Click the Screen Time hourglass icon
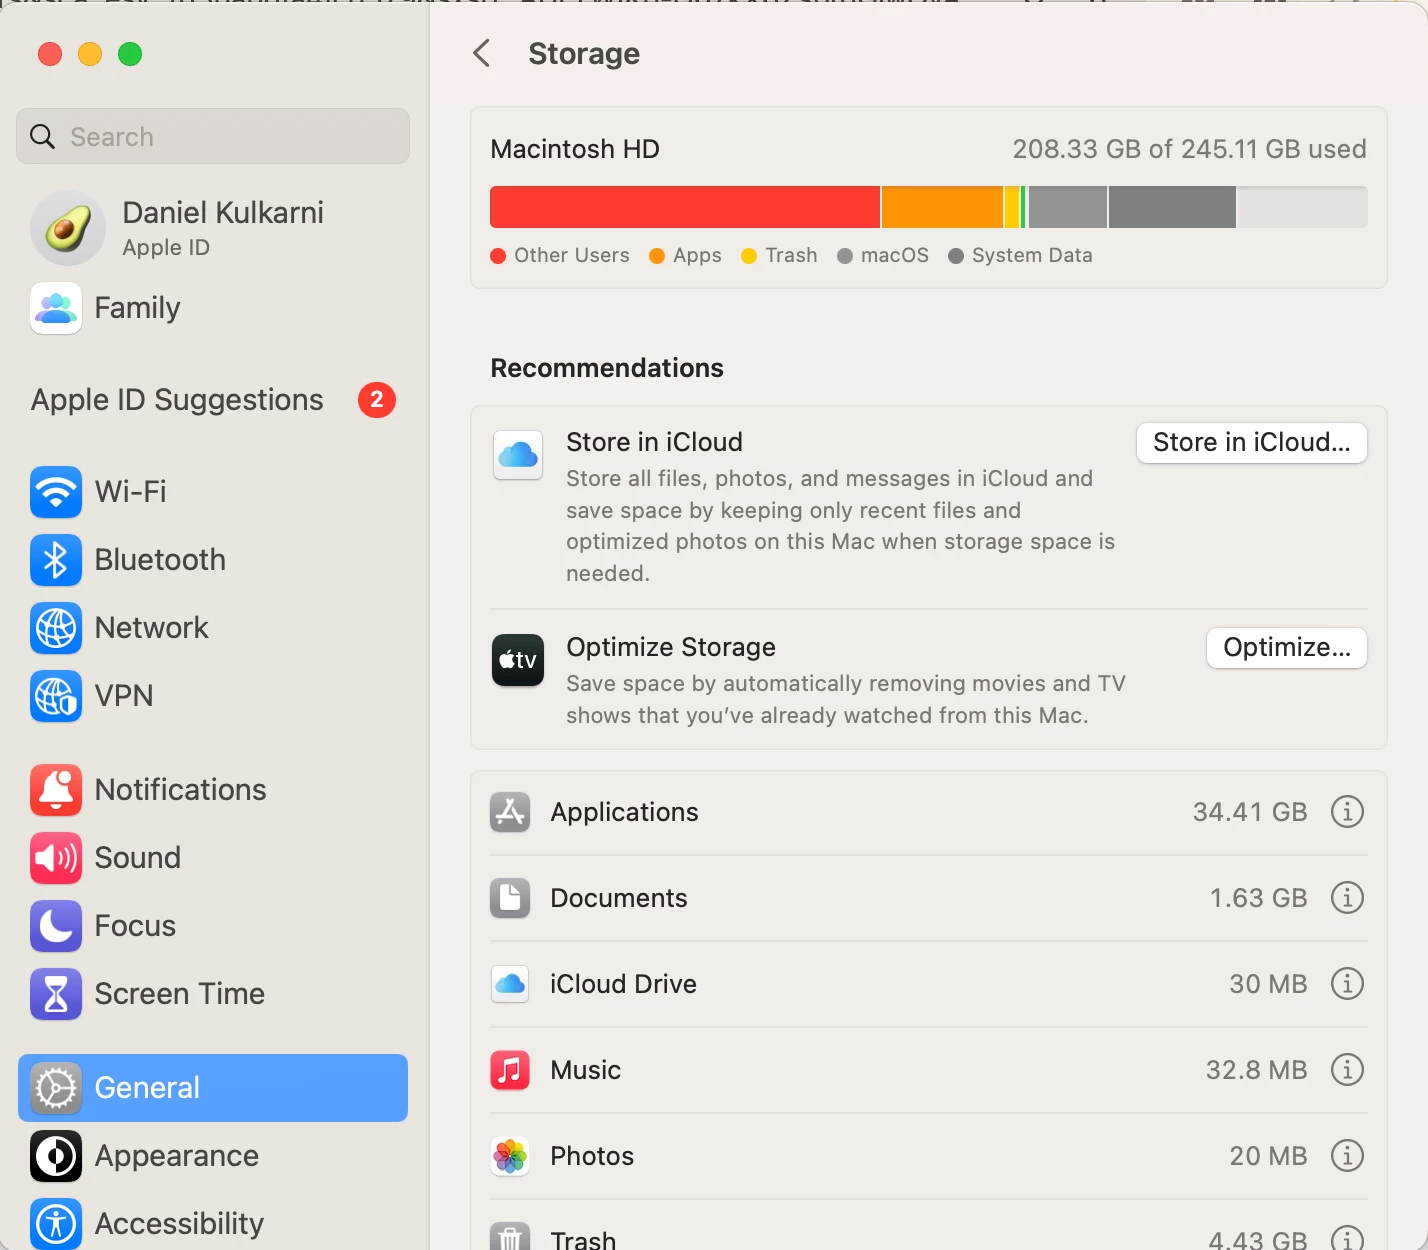 point(56,994)
